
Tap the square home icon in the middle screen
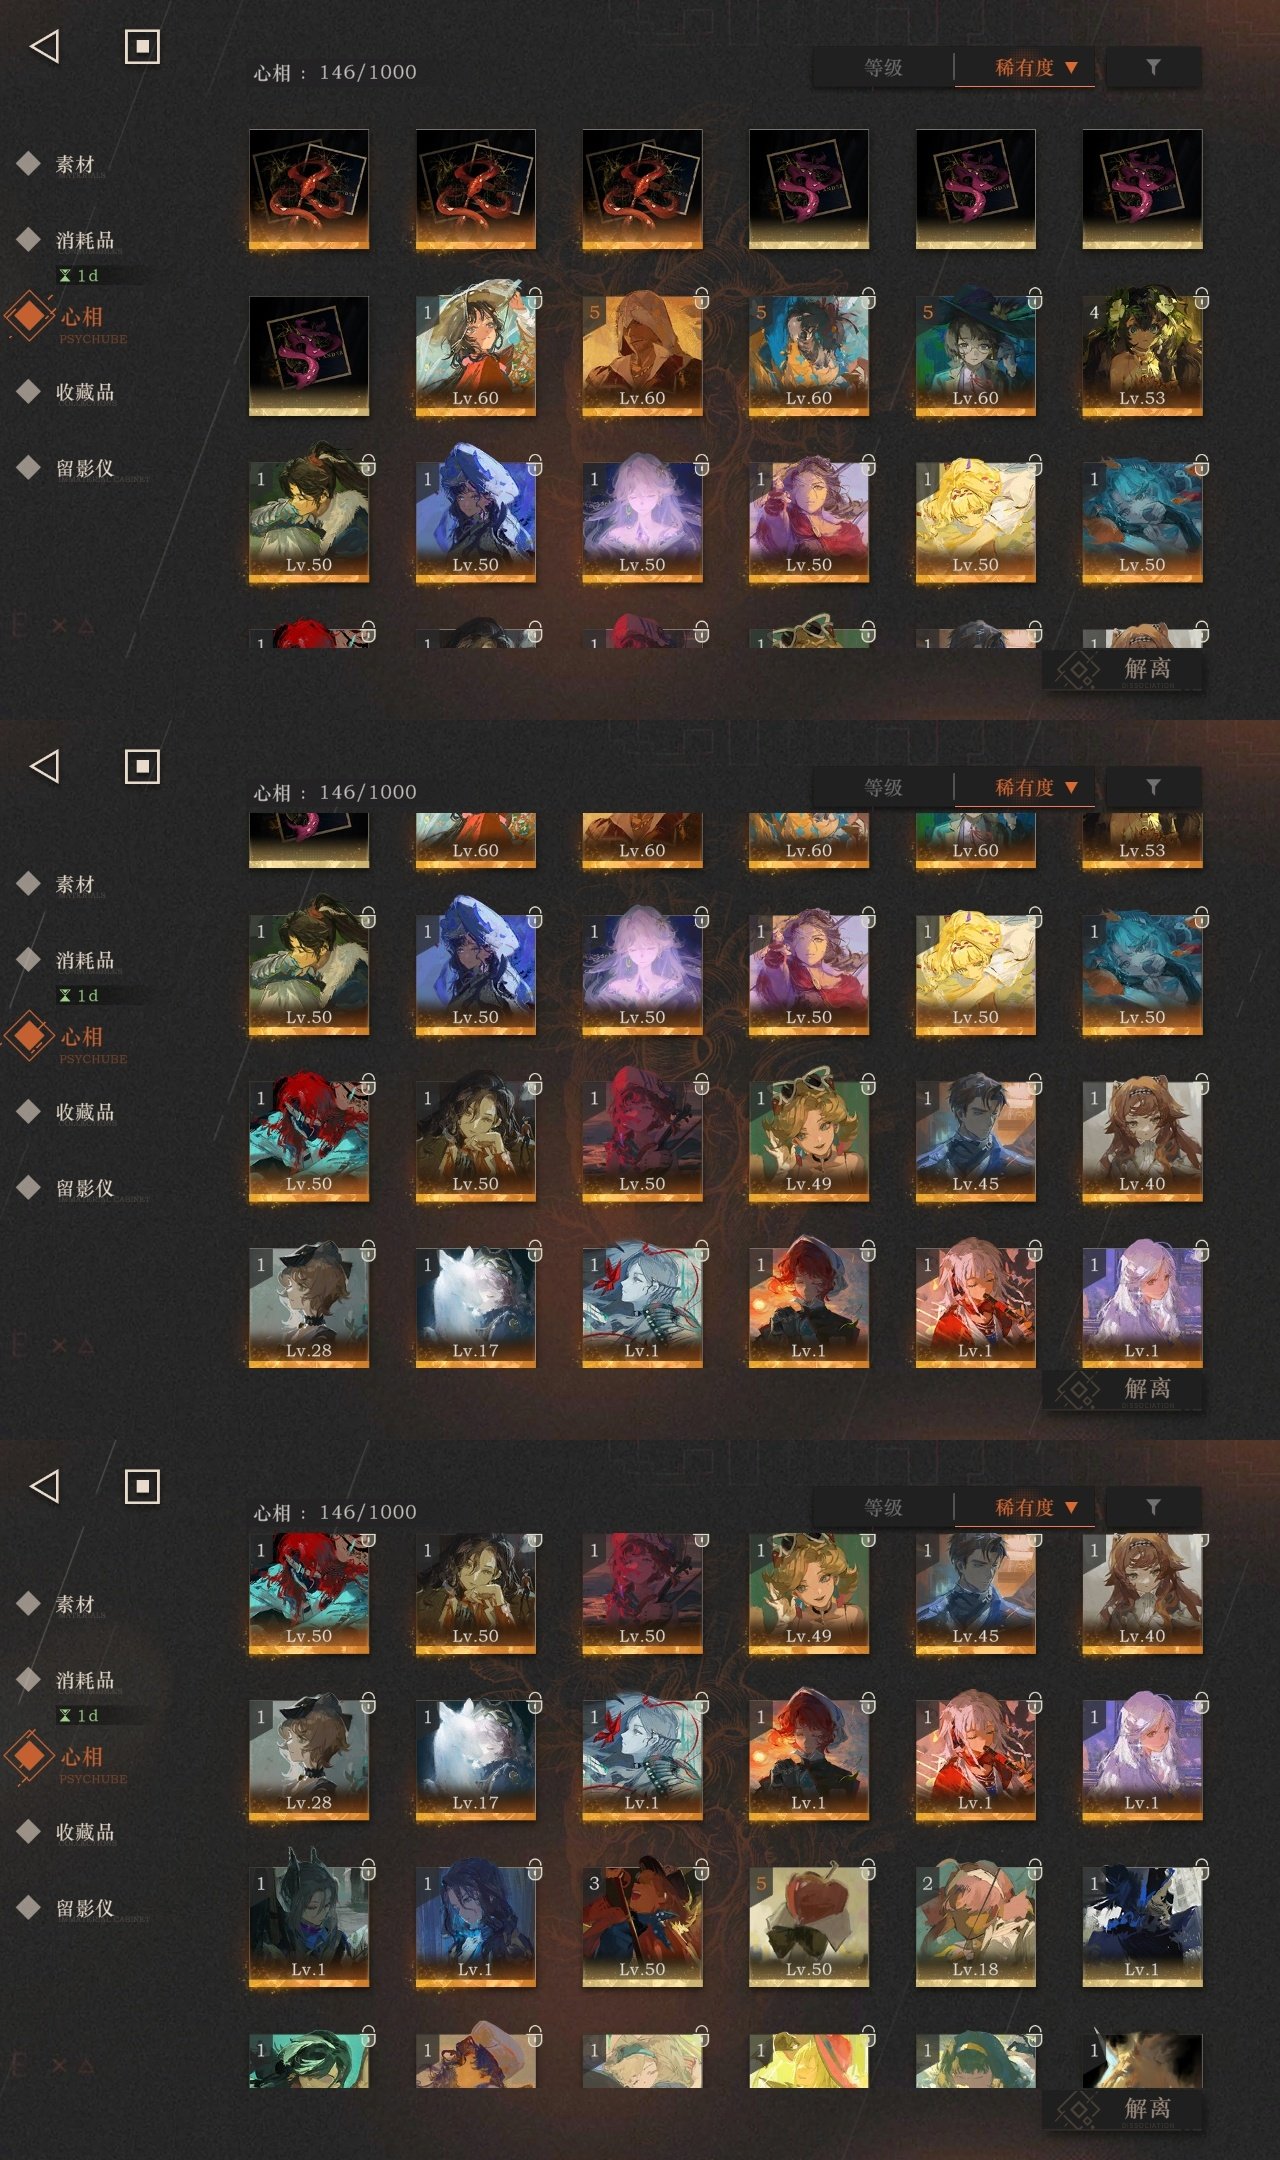click(142, 766)
